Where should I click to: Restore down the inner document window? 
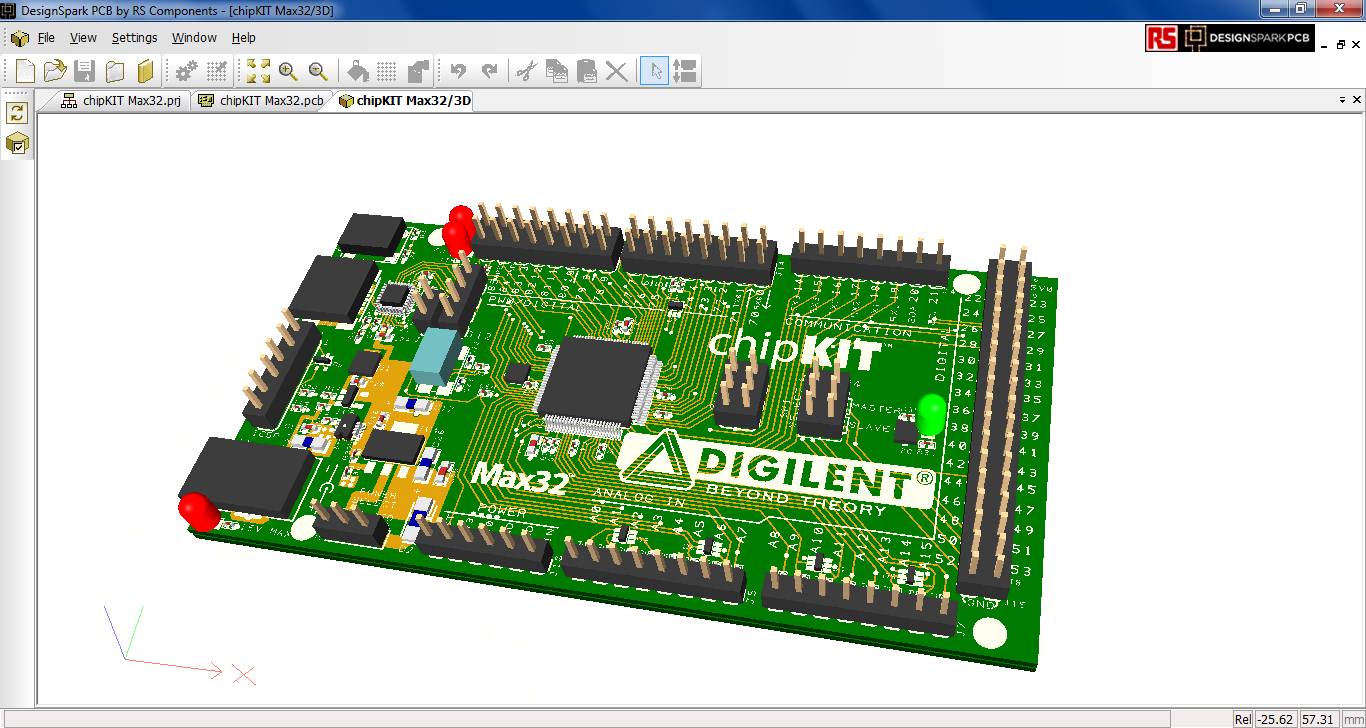1341,45
